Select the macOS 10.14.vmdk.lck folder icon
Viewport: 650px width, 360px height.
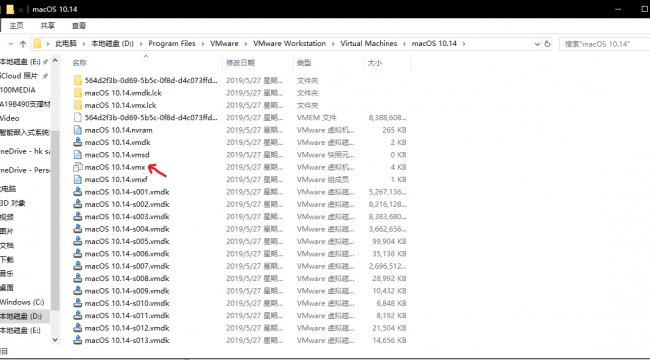coord(78,92)
